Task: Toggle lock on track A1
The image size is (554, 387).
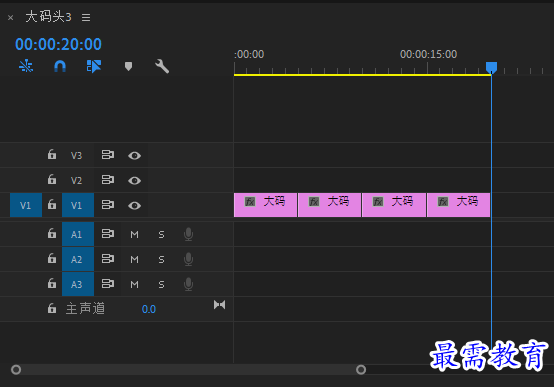Action: [x=52, y=233]
